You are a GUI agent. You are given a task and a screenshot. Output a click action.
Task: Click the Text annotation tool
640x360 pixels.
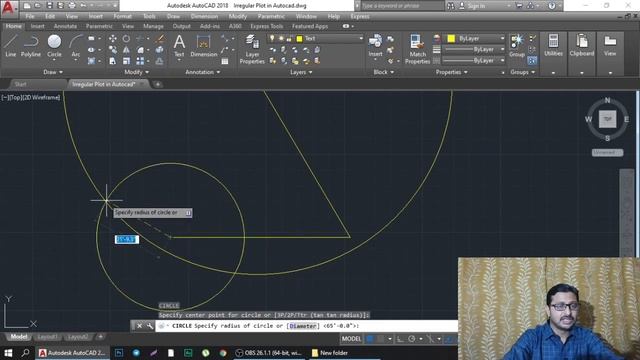click(179, 45)
